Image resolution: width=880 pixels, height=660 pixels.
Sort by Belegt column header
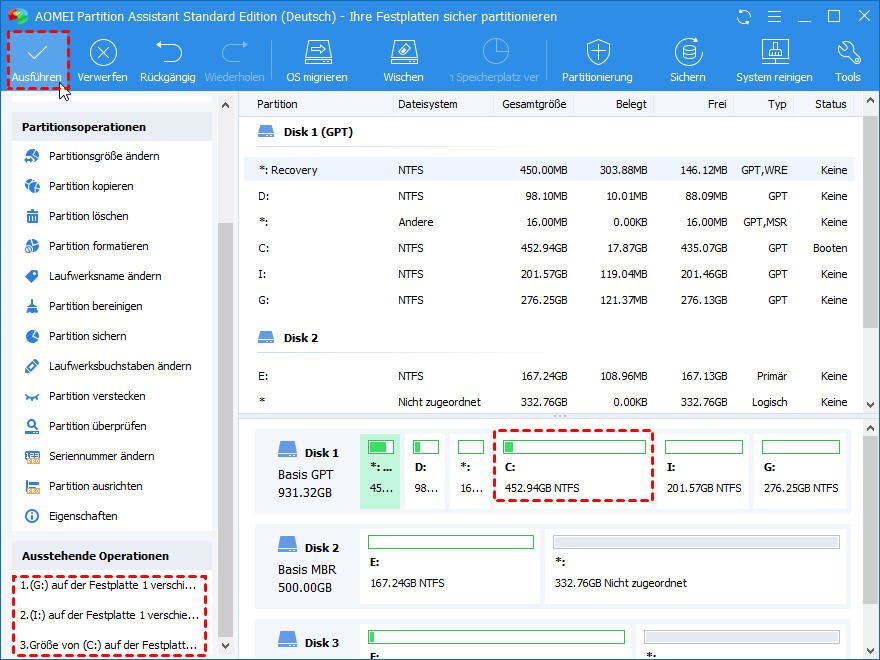[631, 104]
